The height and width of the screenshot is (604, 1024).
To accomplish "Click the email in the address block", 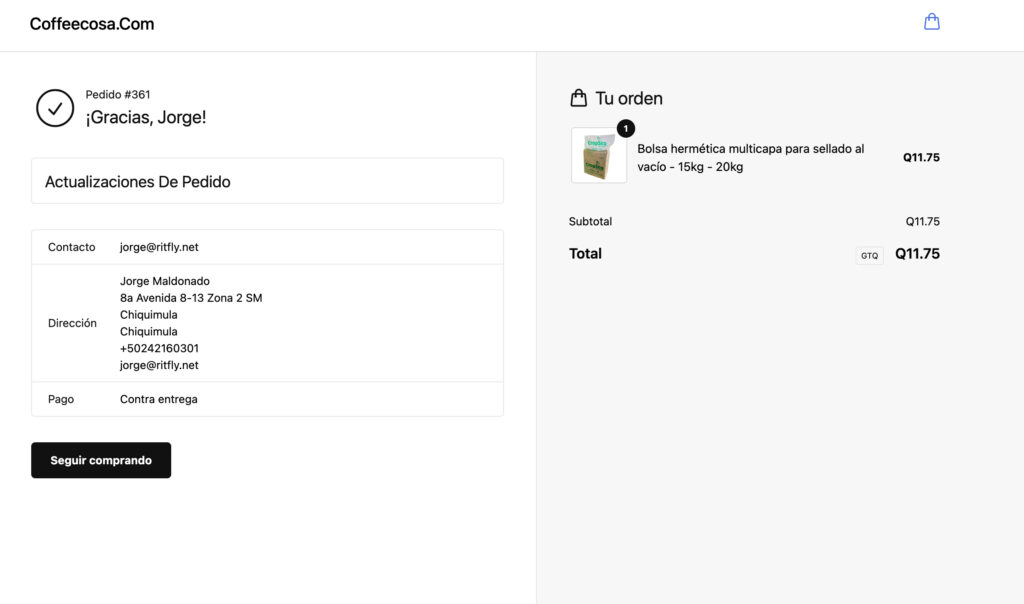I will coord(159,366).
